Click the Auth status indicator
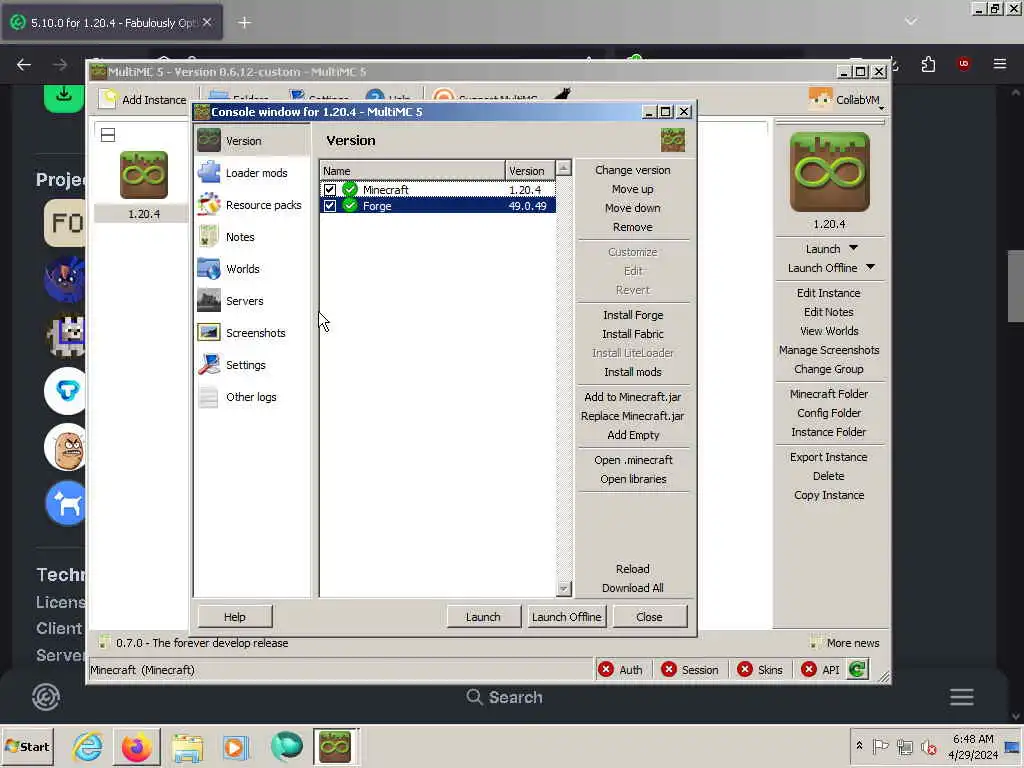 click(621, 669)
